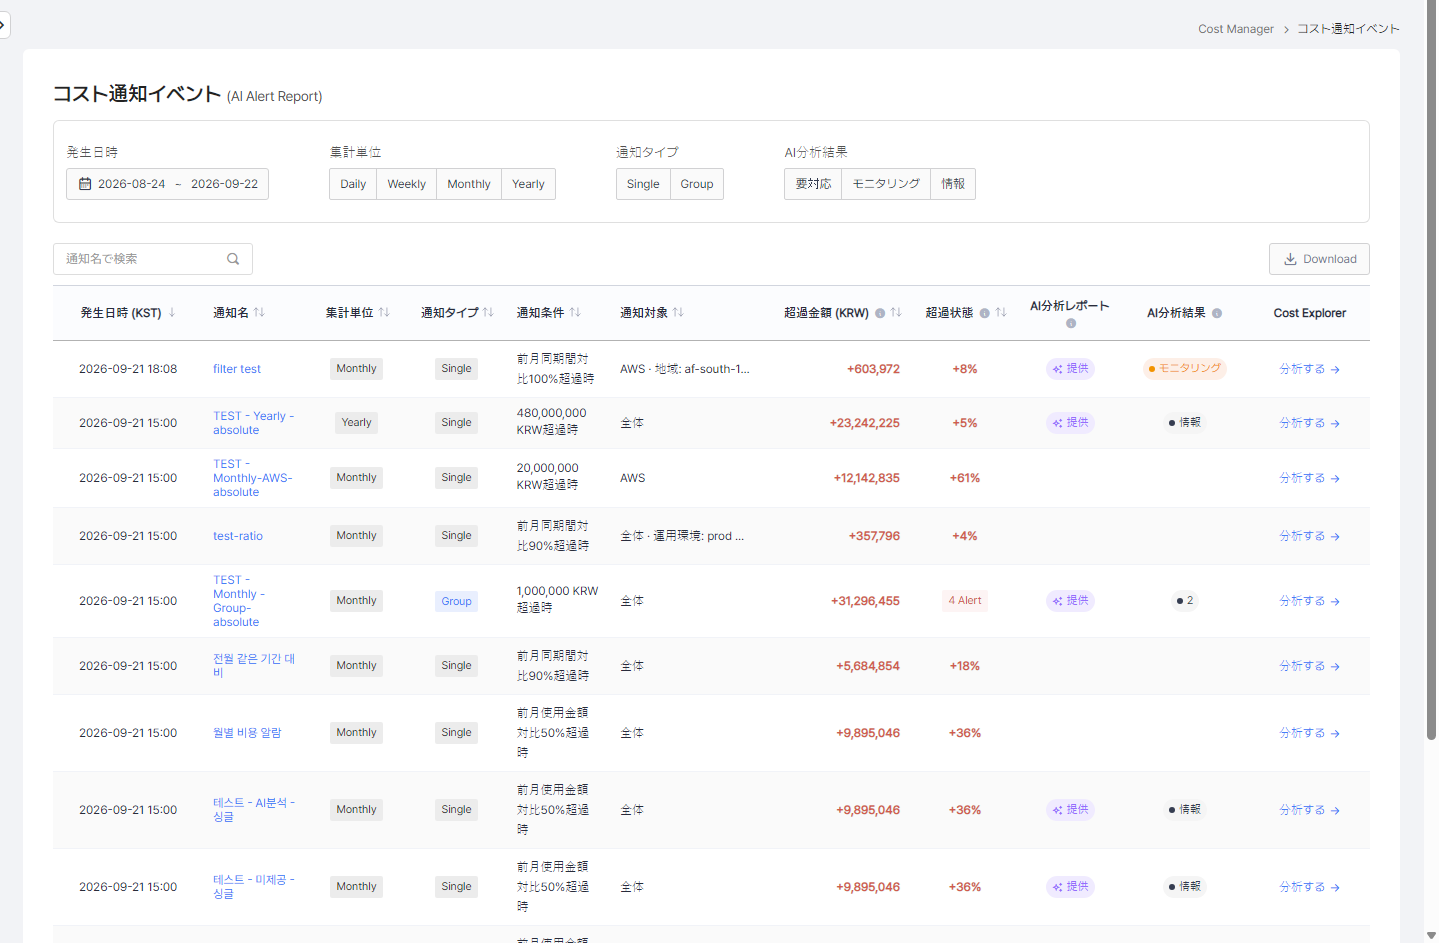The height and width of the screenshot is (943, 1439).
Task: Select the Monthly aggregation tab
Action: point(469,184)
